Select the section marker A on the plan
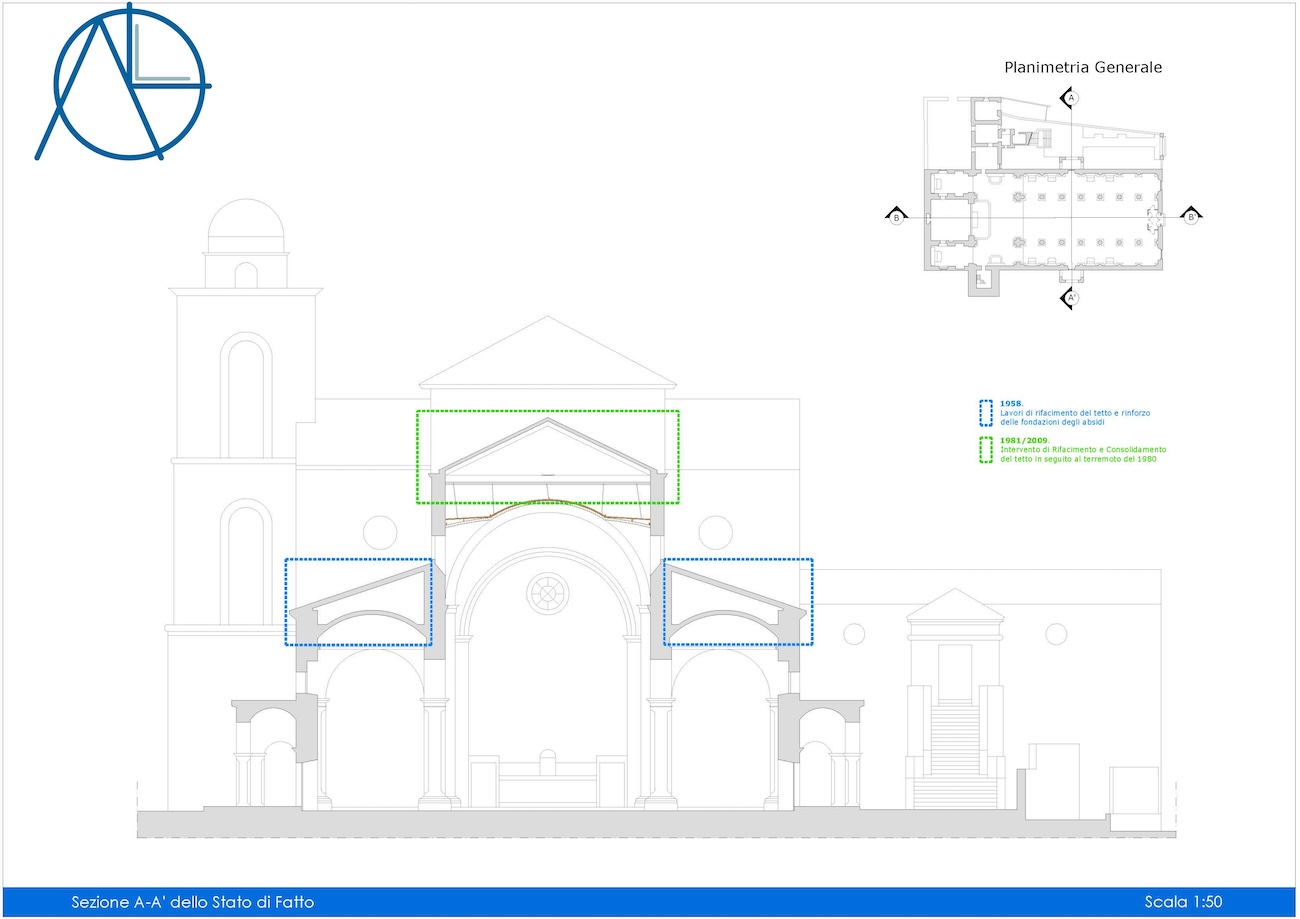Screen dimensions: 1300x919 click(1071, 97)
